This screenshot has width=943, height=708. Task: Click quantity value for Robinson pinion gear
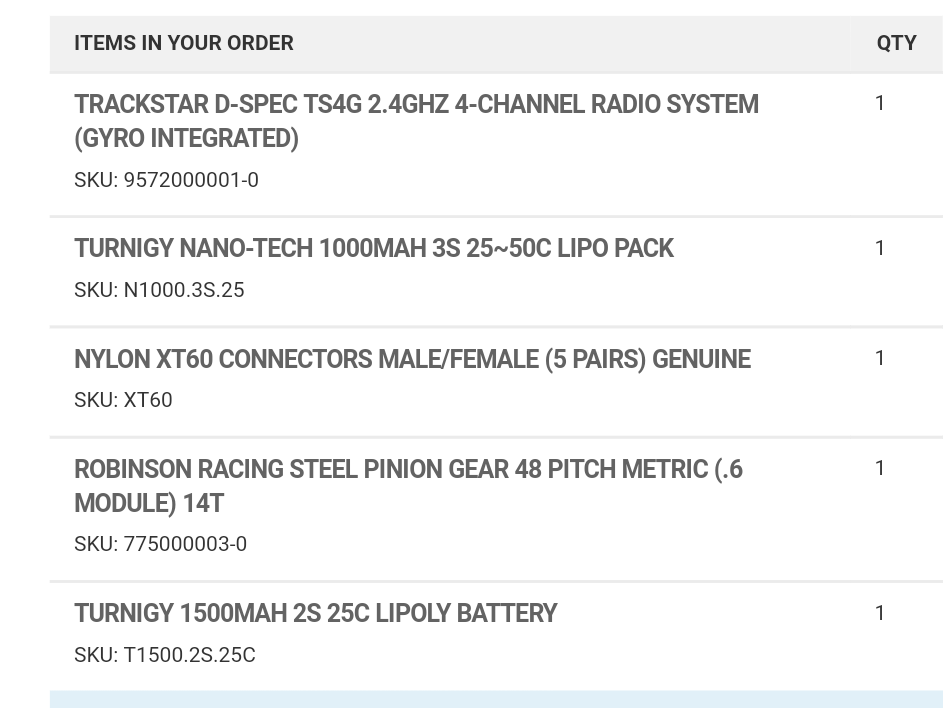pos(880,468)
